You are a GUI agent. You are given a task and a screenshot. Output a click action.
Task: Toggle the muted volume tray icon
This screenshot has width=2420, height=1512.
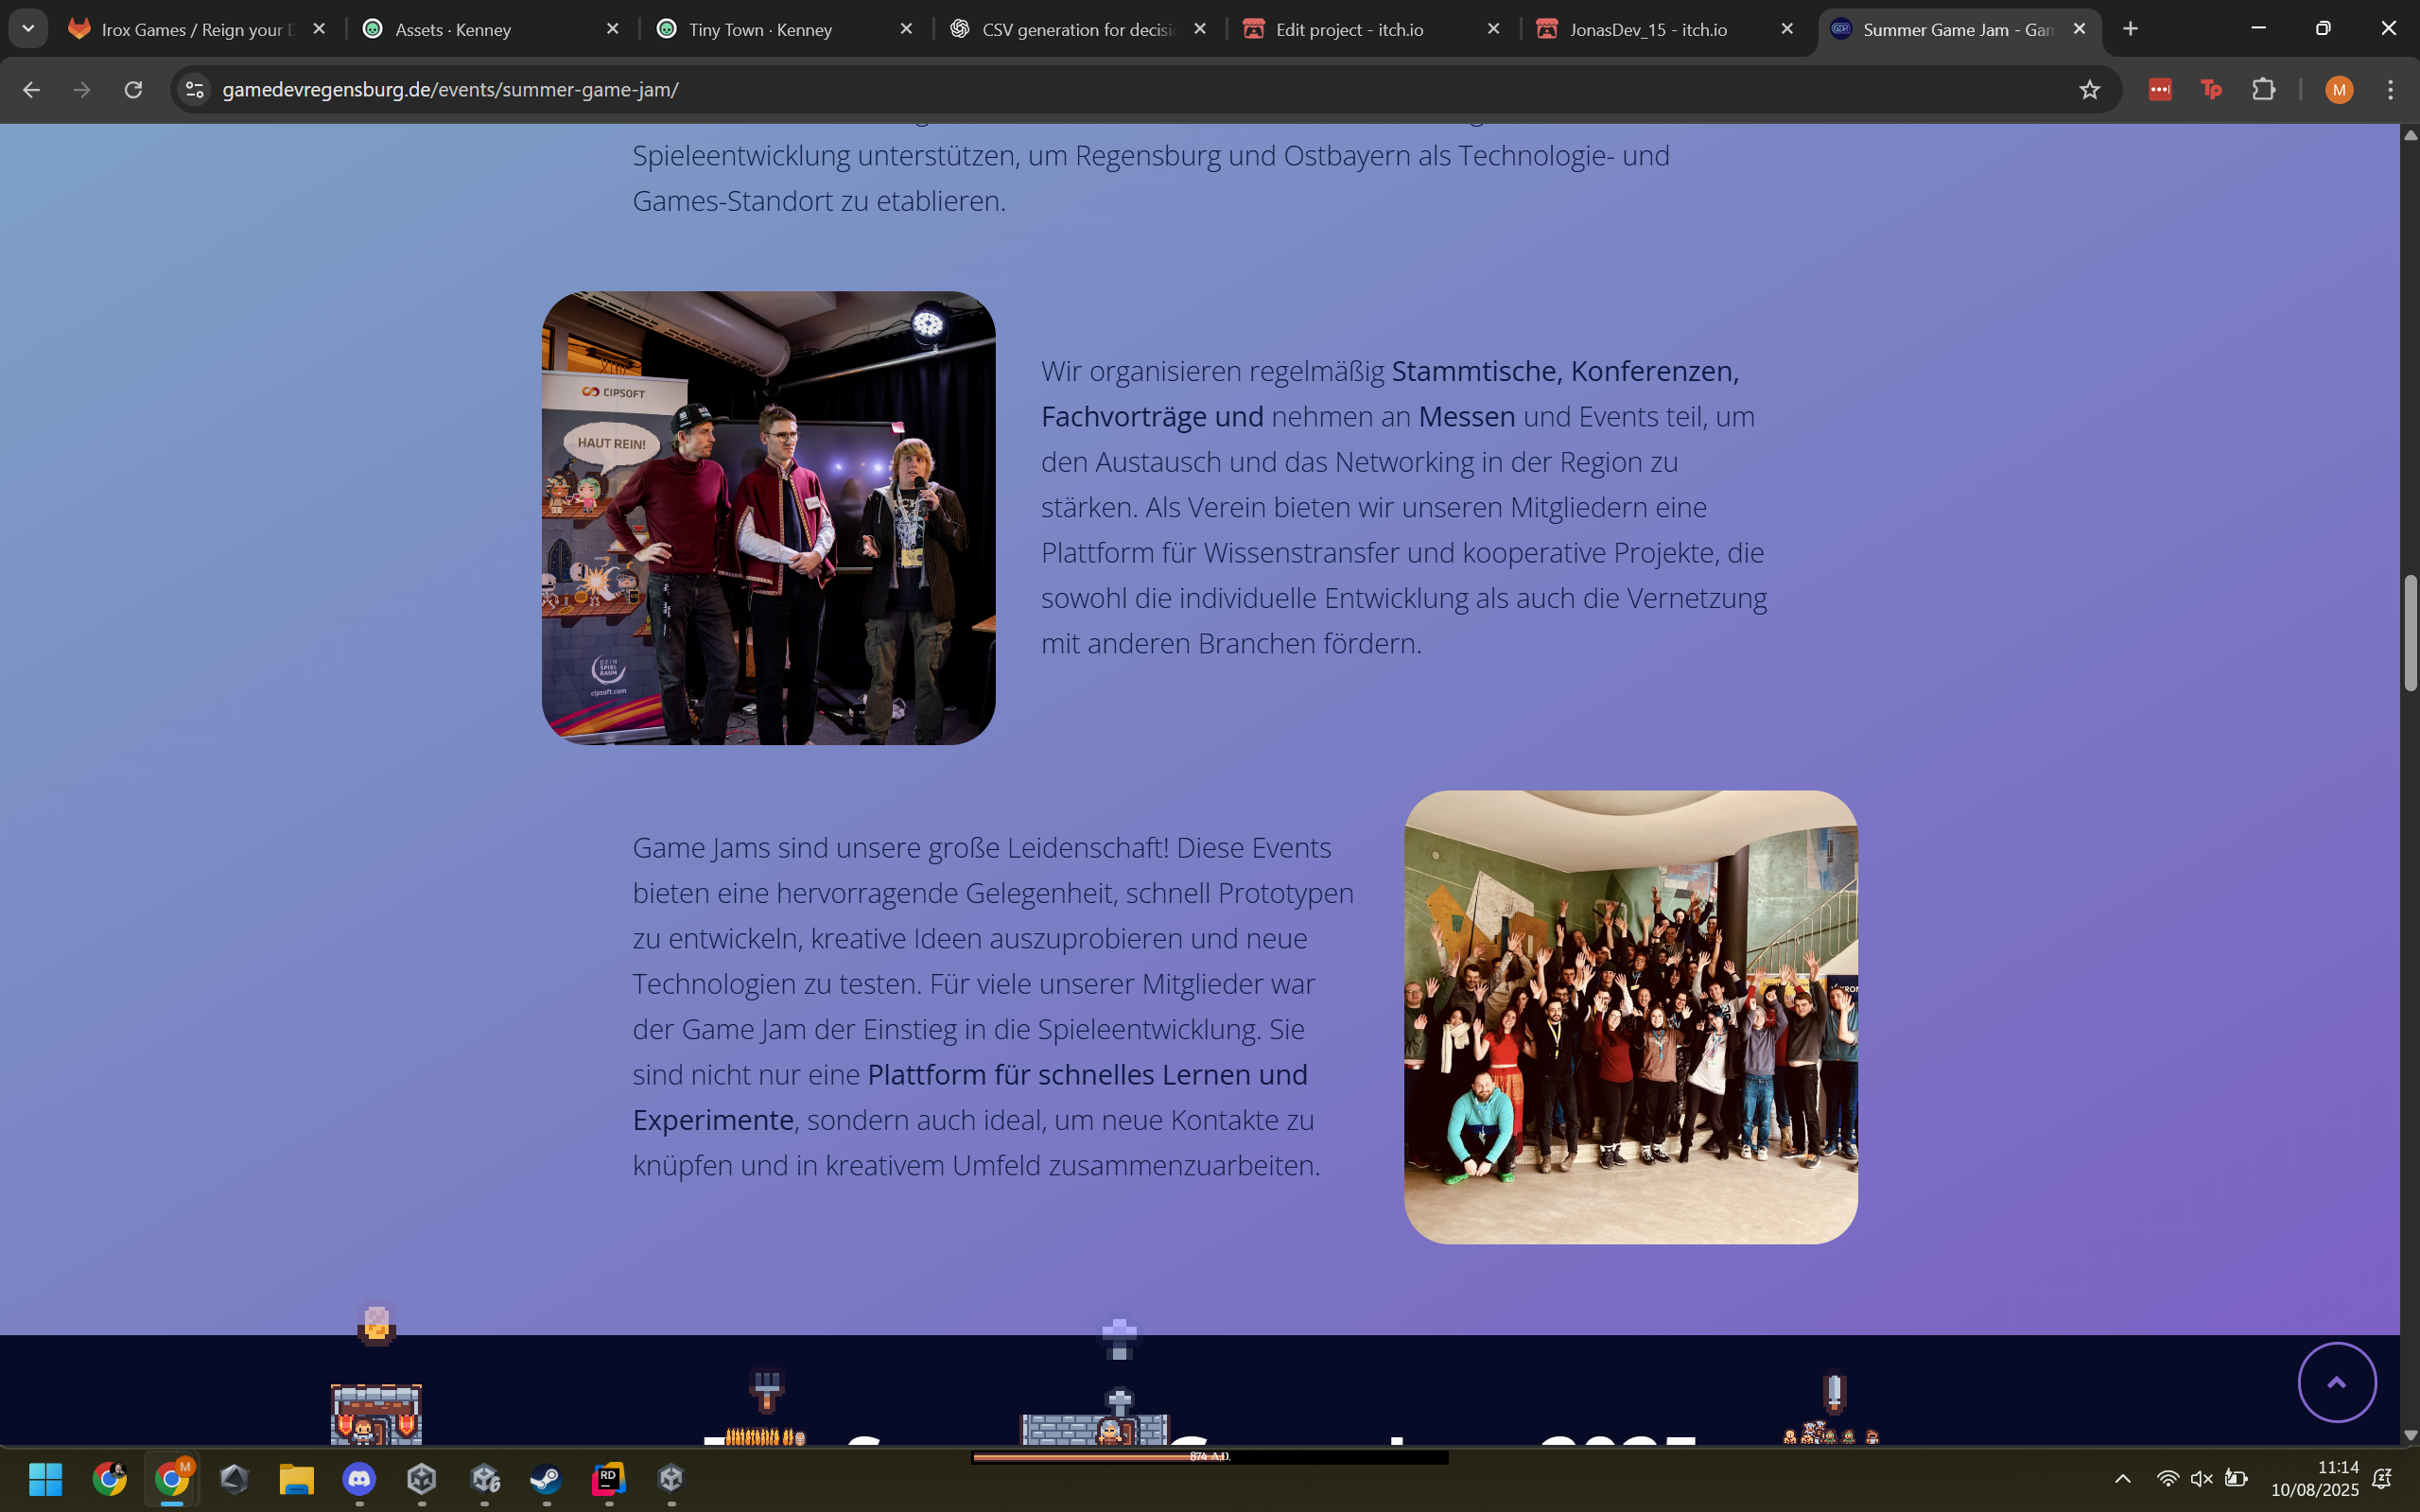point(2201,1478)
